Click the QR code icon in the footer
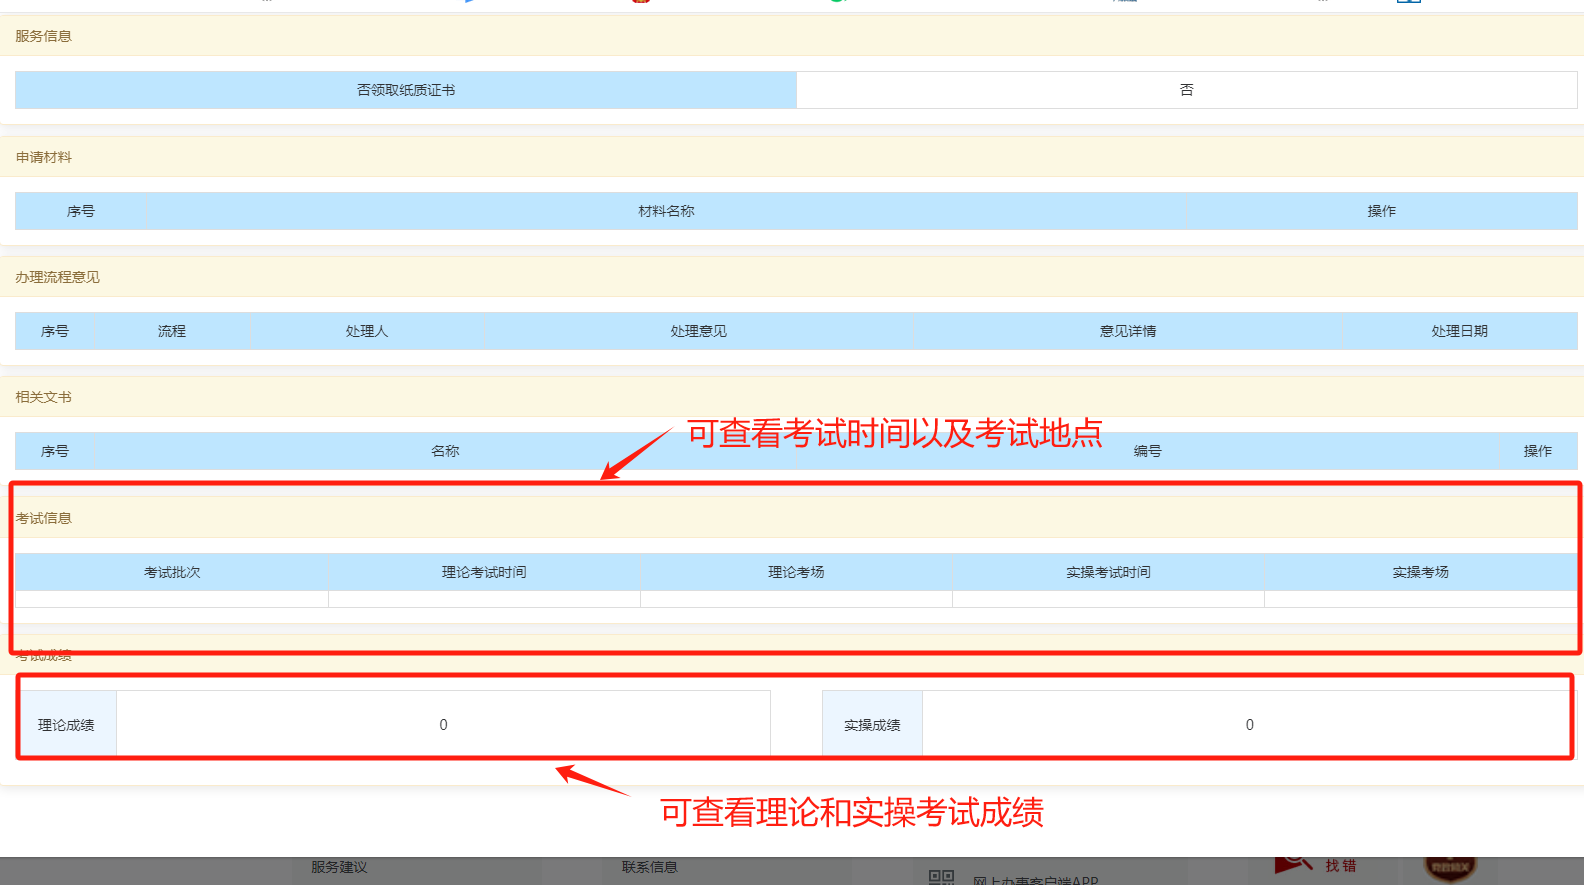Viewport: 1584px width, 885px height. [x=941, y=877]
